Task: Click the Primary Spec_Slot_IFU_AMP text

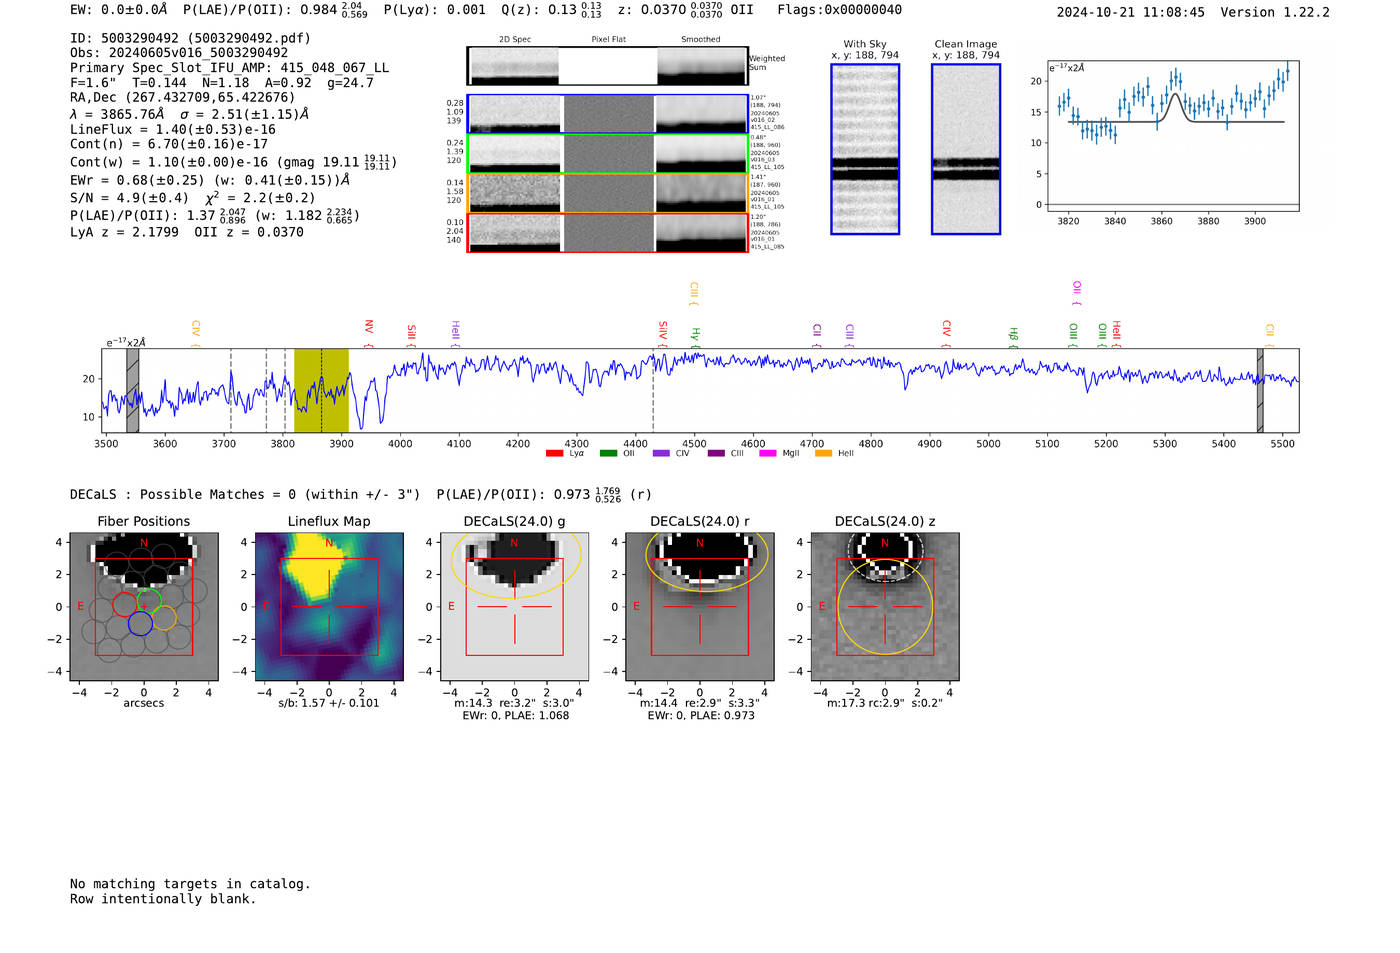Action: click(x=229, y=68)
